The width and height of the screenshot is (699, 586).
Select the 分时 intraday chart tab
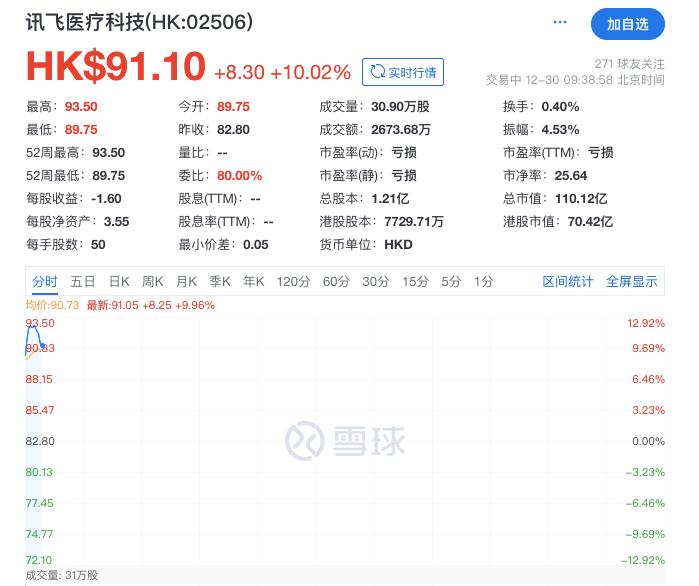click(x=45, y=282)
